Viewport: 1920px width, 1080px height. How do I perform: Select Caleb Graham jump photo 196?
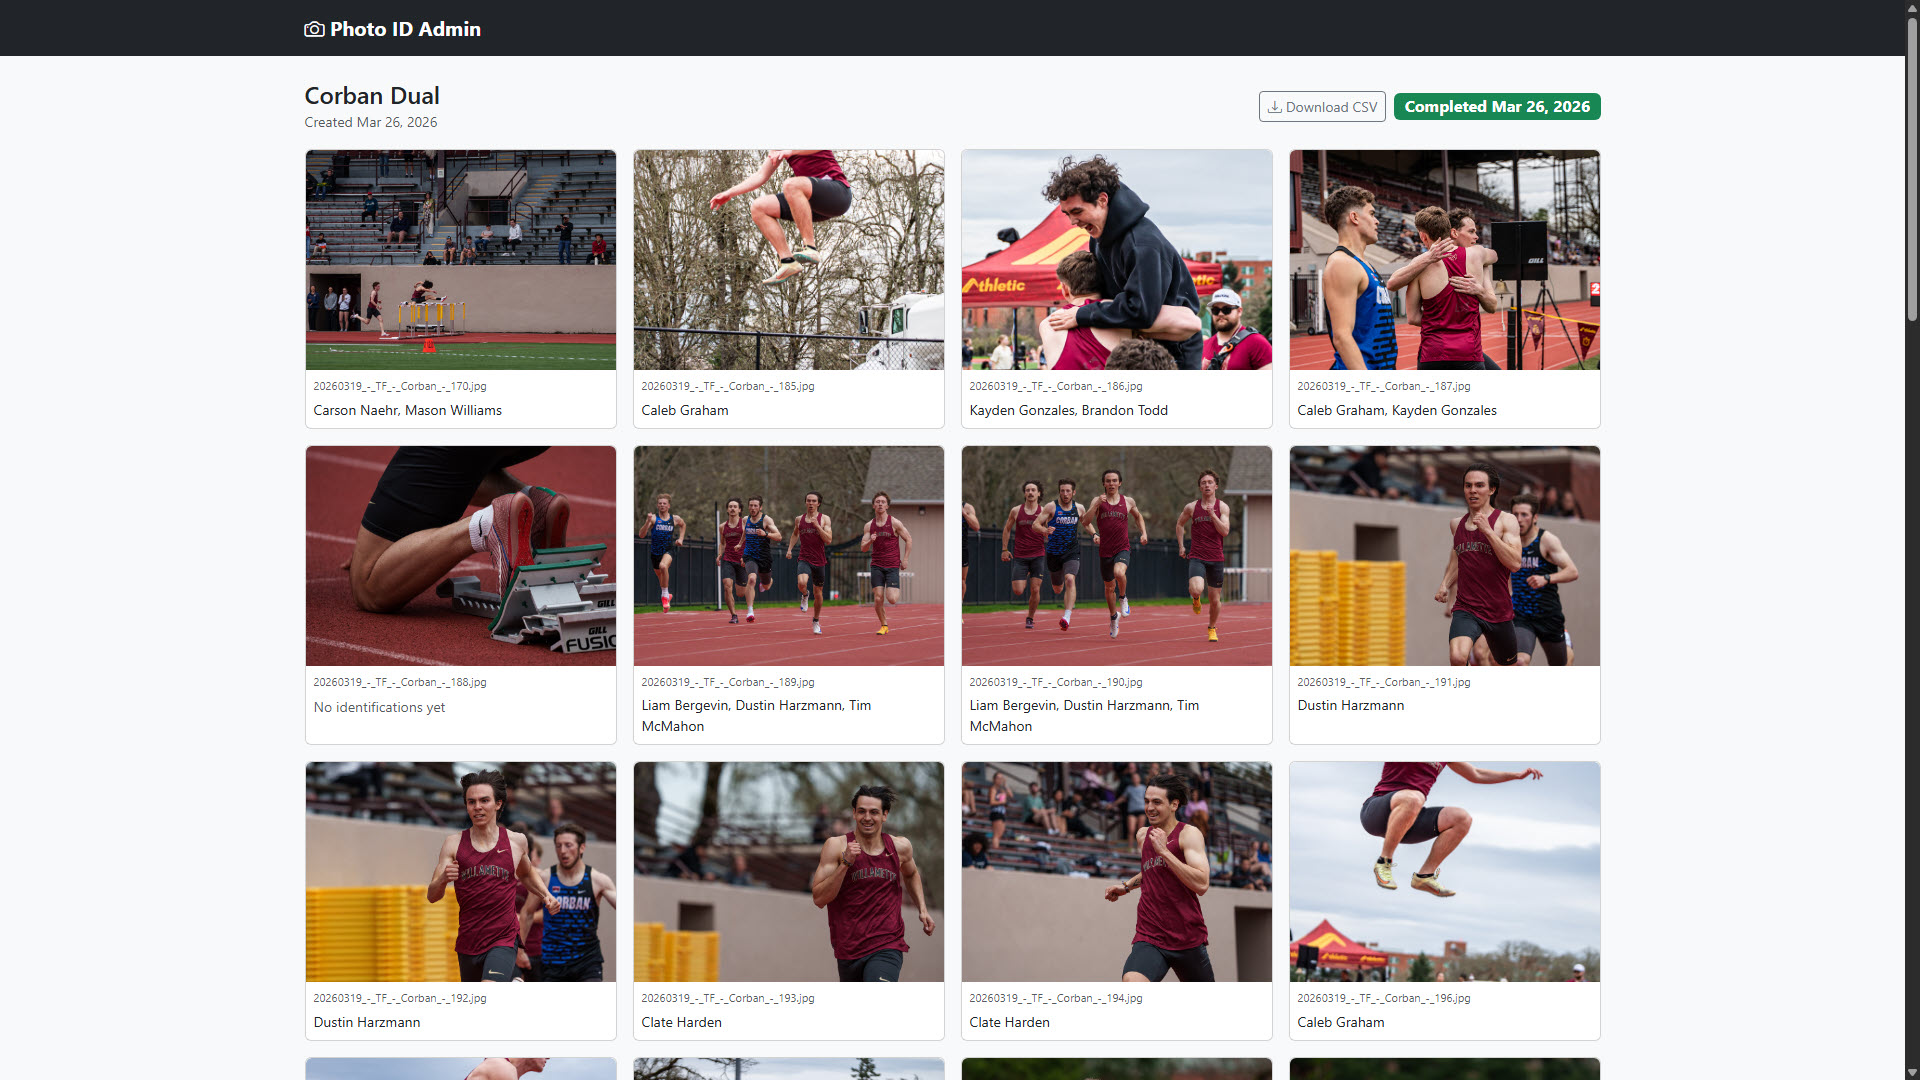[x=1444, y=872]
